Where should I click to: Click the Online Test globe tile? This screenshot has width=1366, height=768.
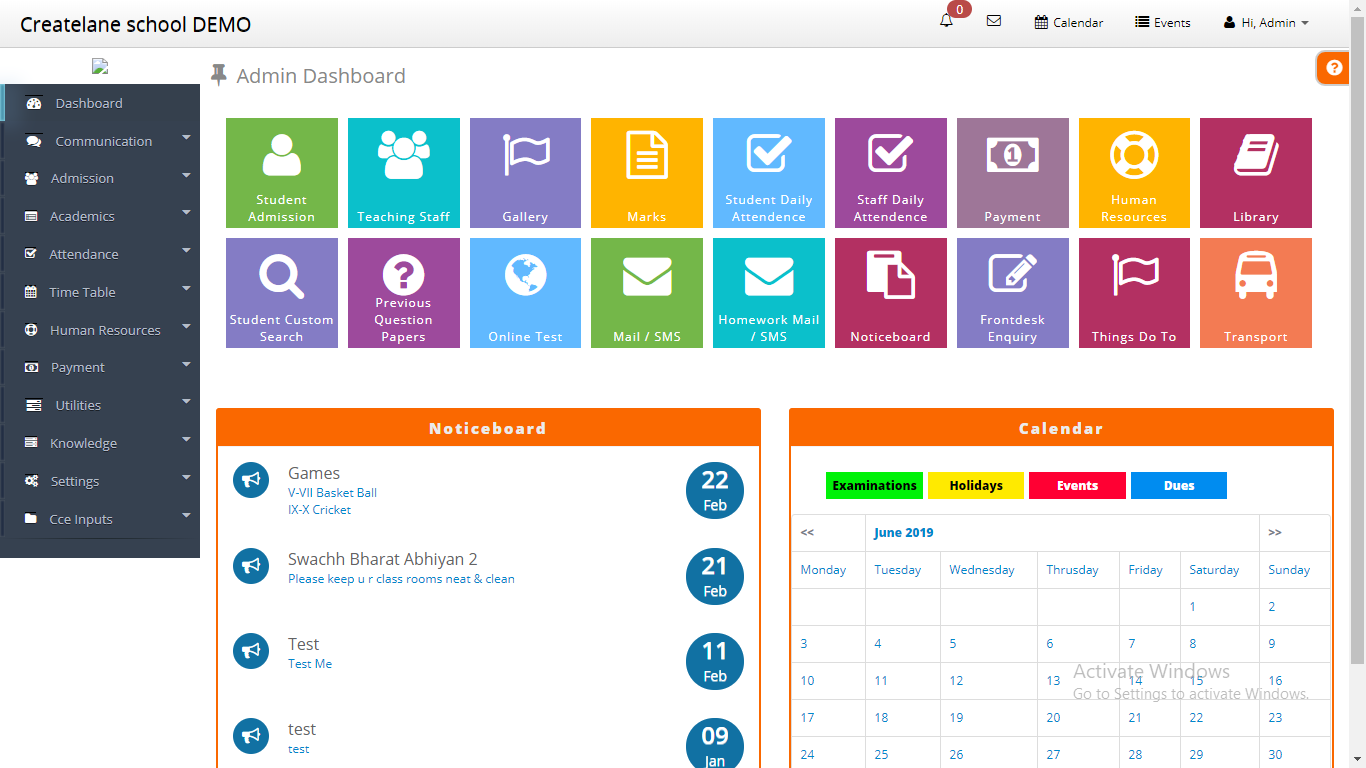coord(525,293)
